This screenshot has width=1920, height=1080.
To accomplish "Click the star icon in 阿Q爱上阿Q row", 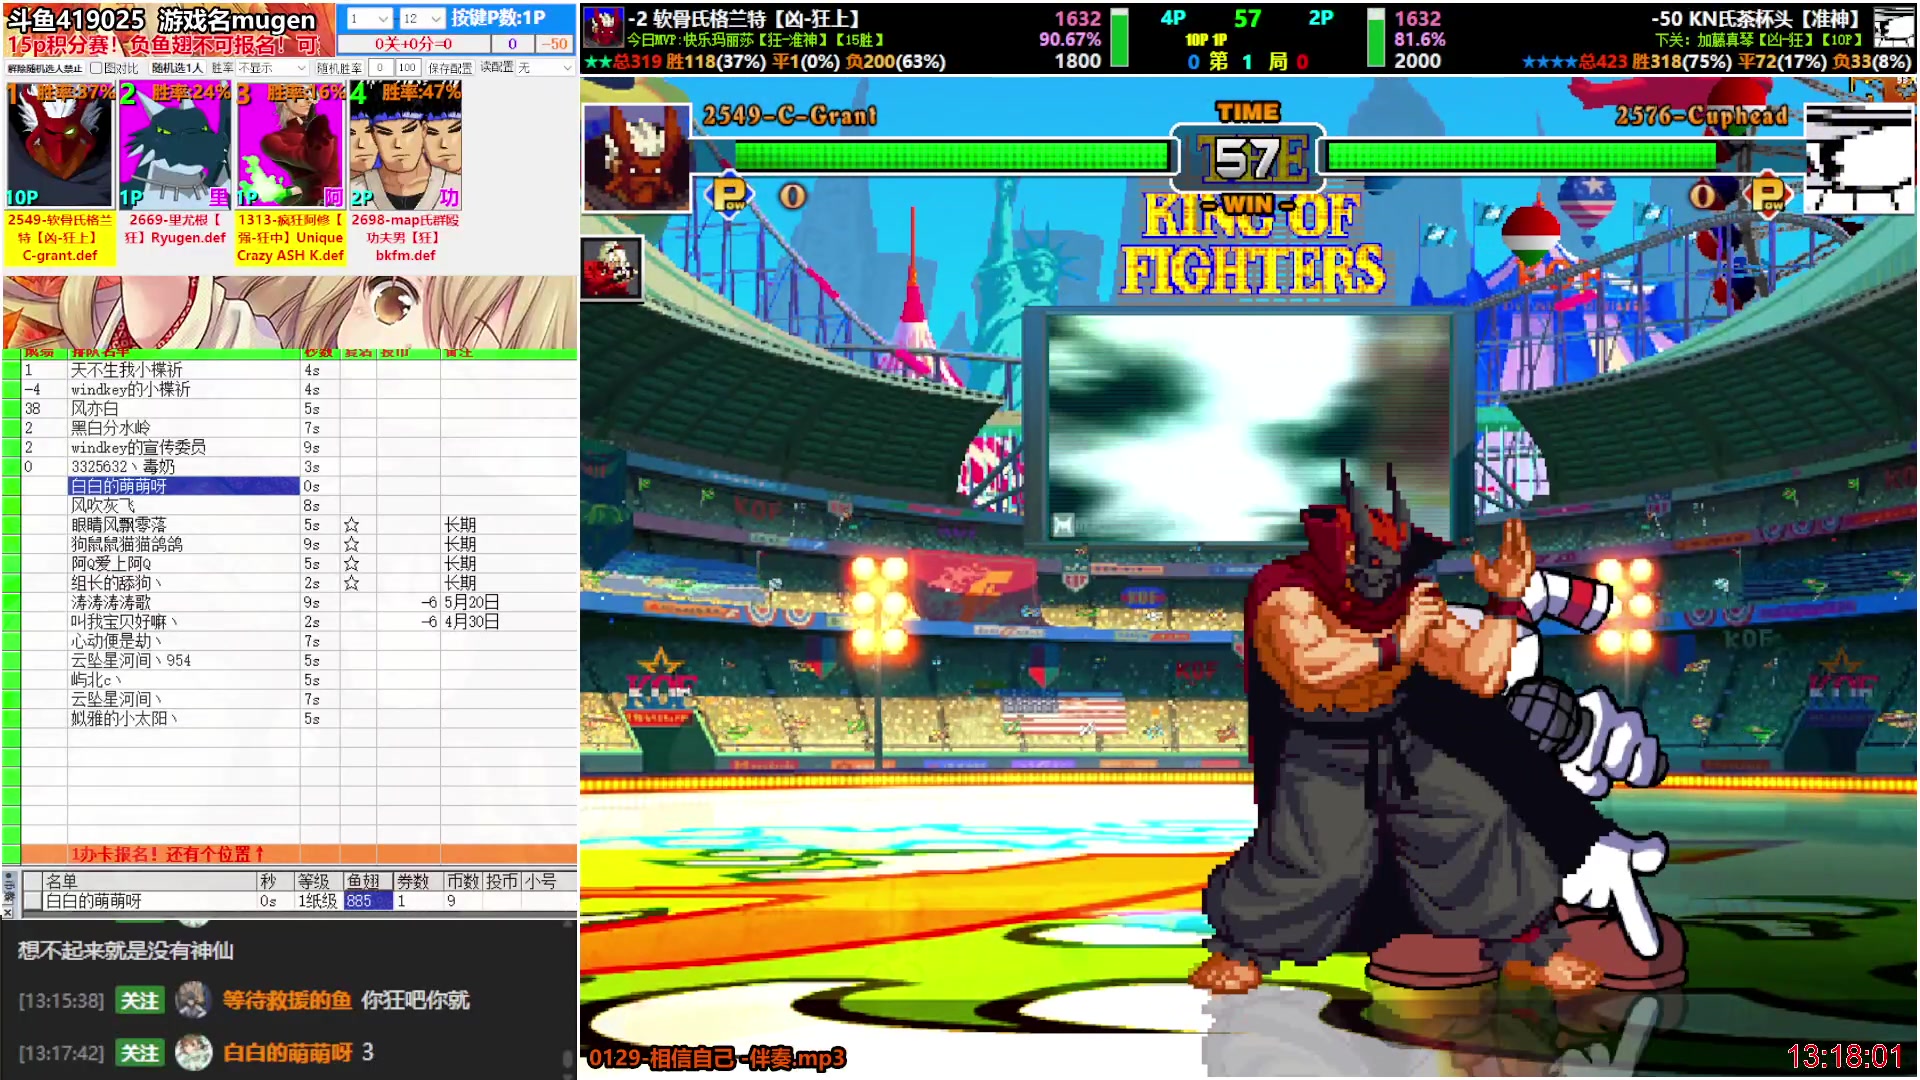I will tap(351, 564).
